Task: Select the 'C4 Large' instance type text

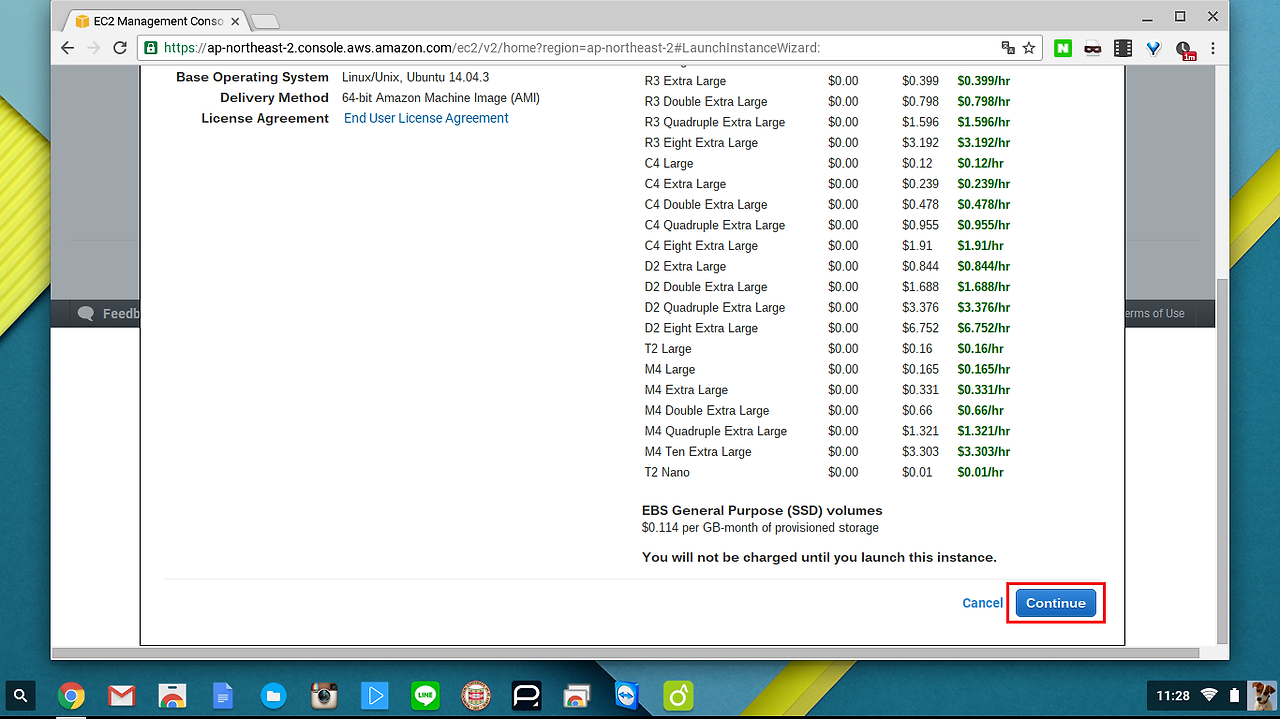Action: [x=669, y=163]
